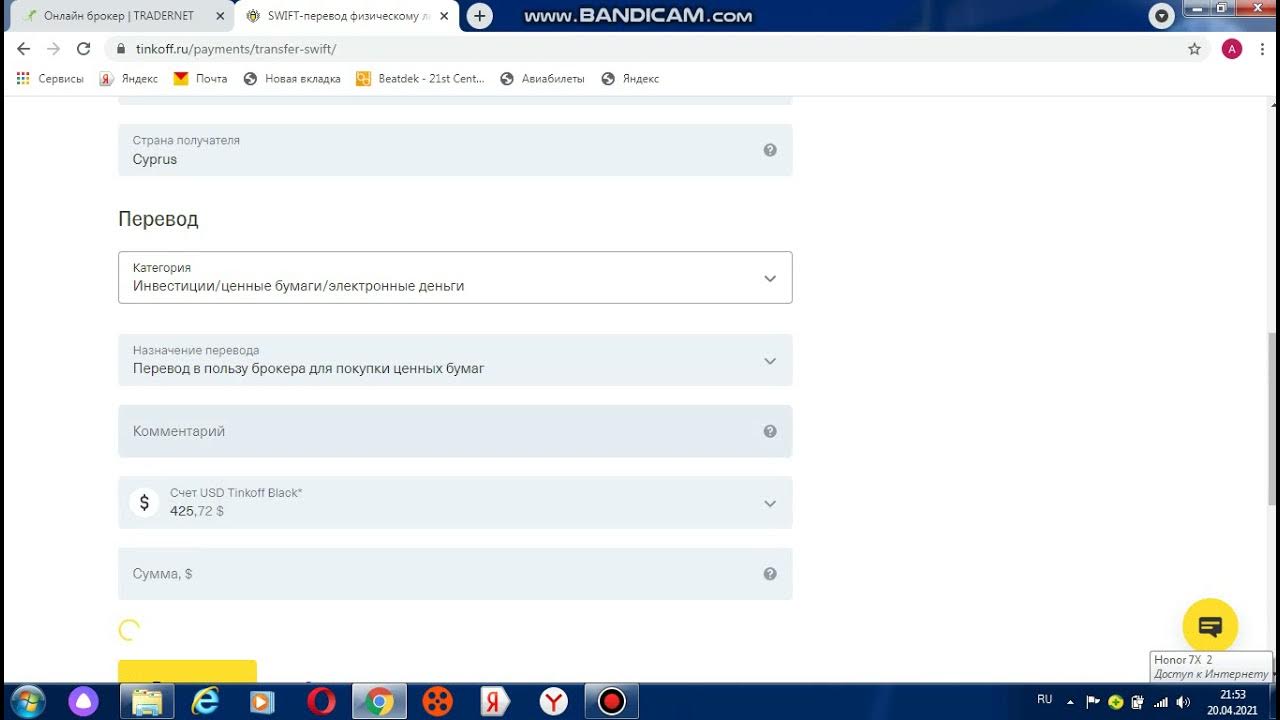Reload the current page
The height and width of the screenshot is (720, 1280).
(83, 49)
